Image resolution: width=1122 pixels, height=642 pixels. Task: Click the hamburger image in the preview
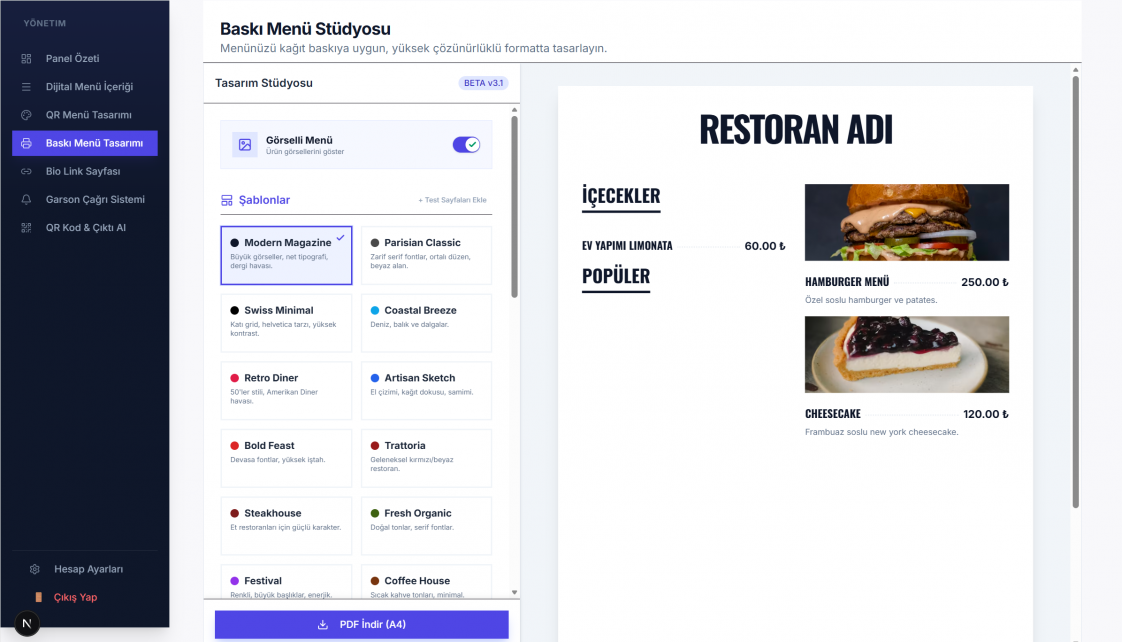[906, 222]
